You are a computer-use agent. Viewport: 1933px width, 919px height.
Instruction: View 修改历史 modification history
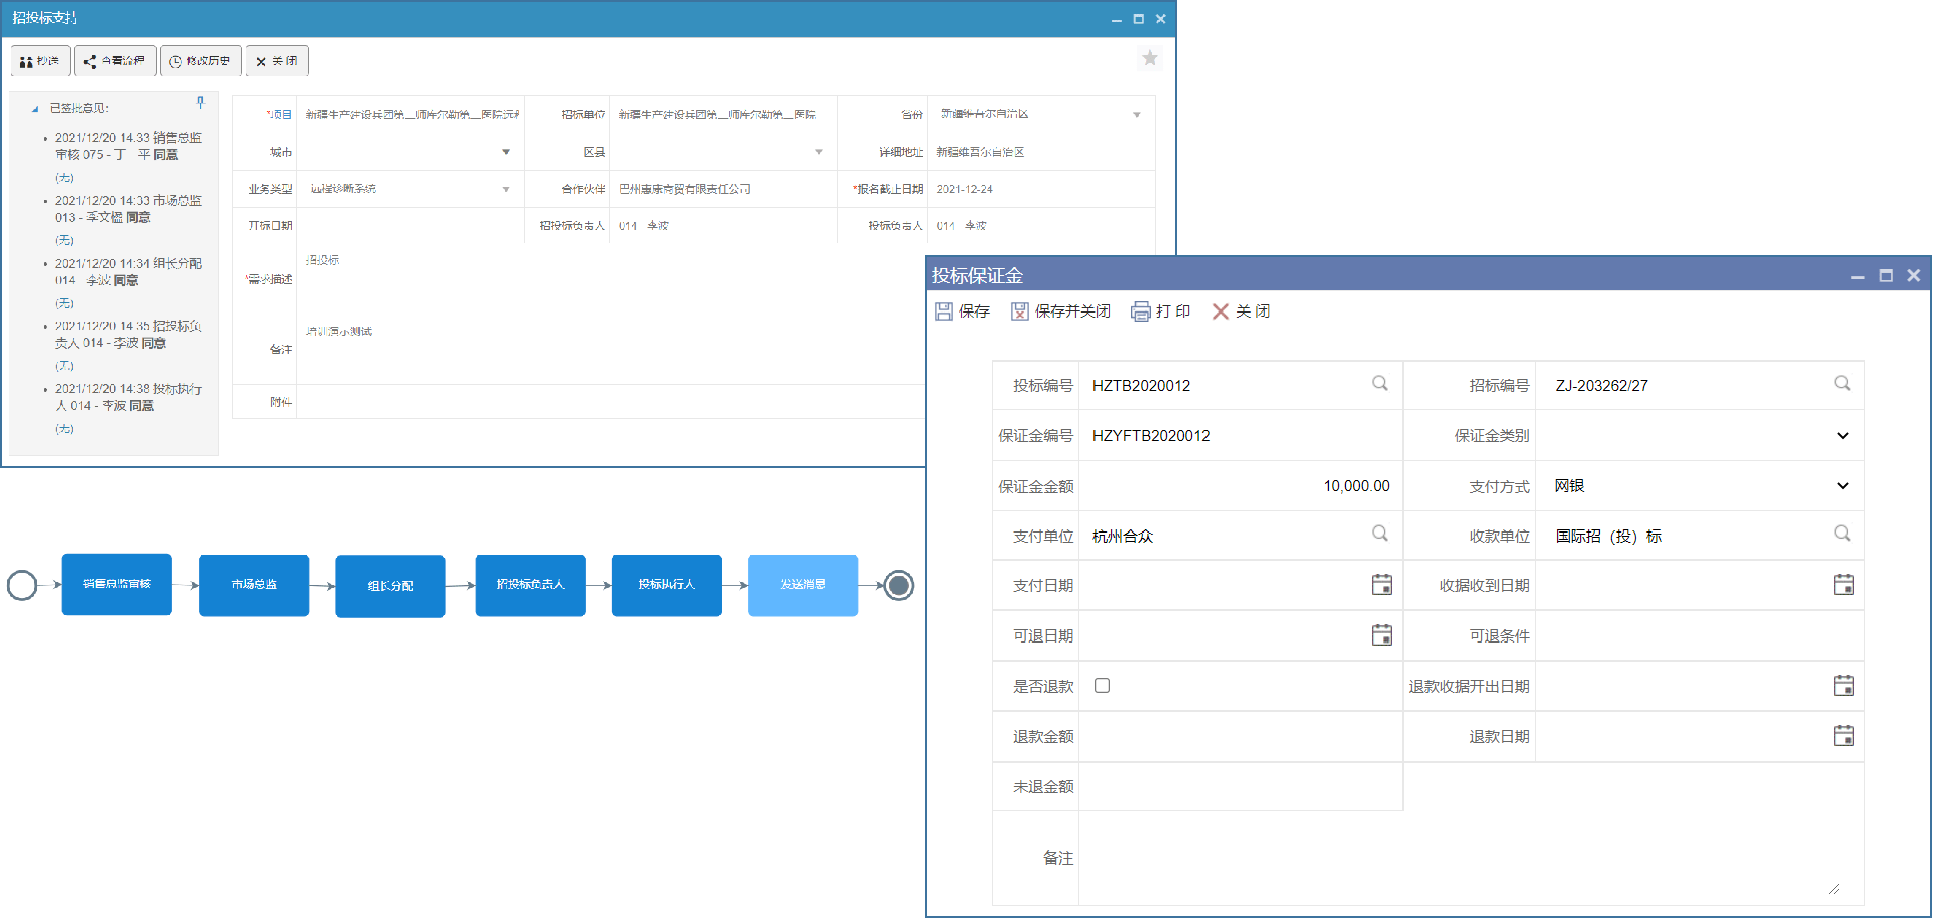tap(201, 60)
